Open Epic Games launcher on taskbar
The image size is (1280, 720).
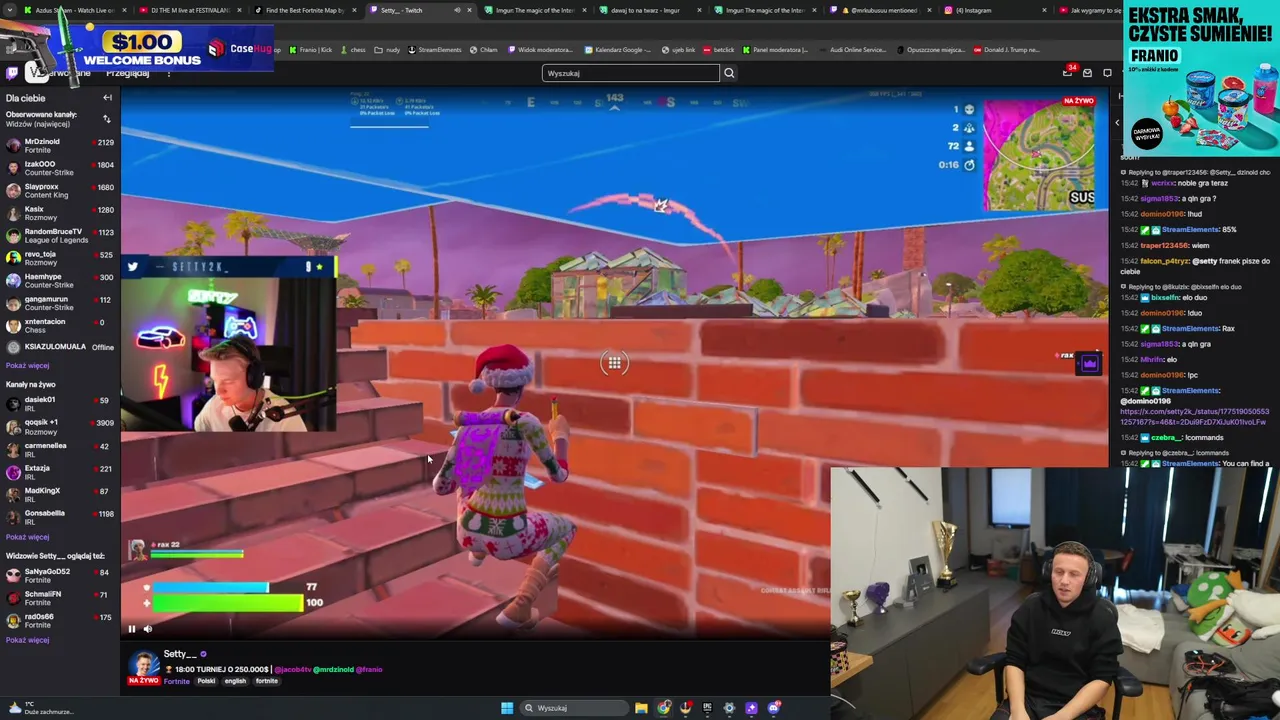click(707, 708)
